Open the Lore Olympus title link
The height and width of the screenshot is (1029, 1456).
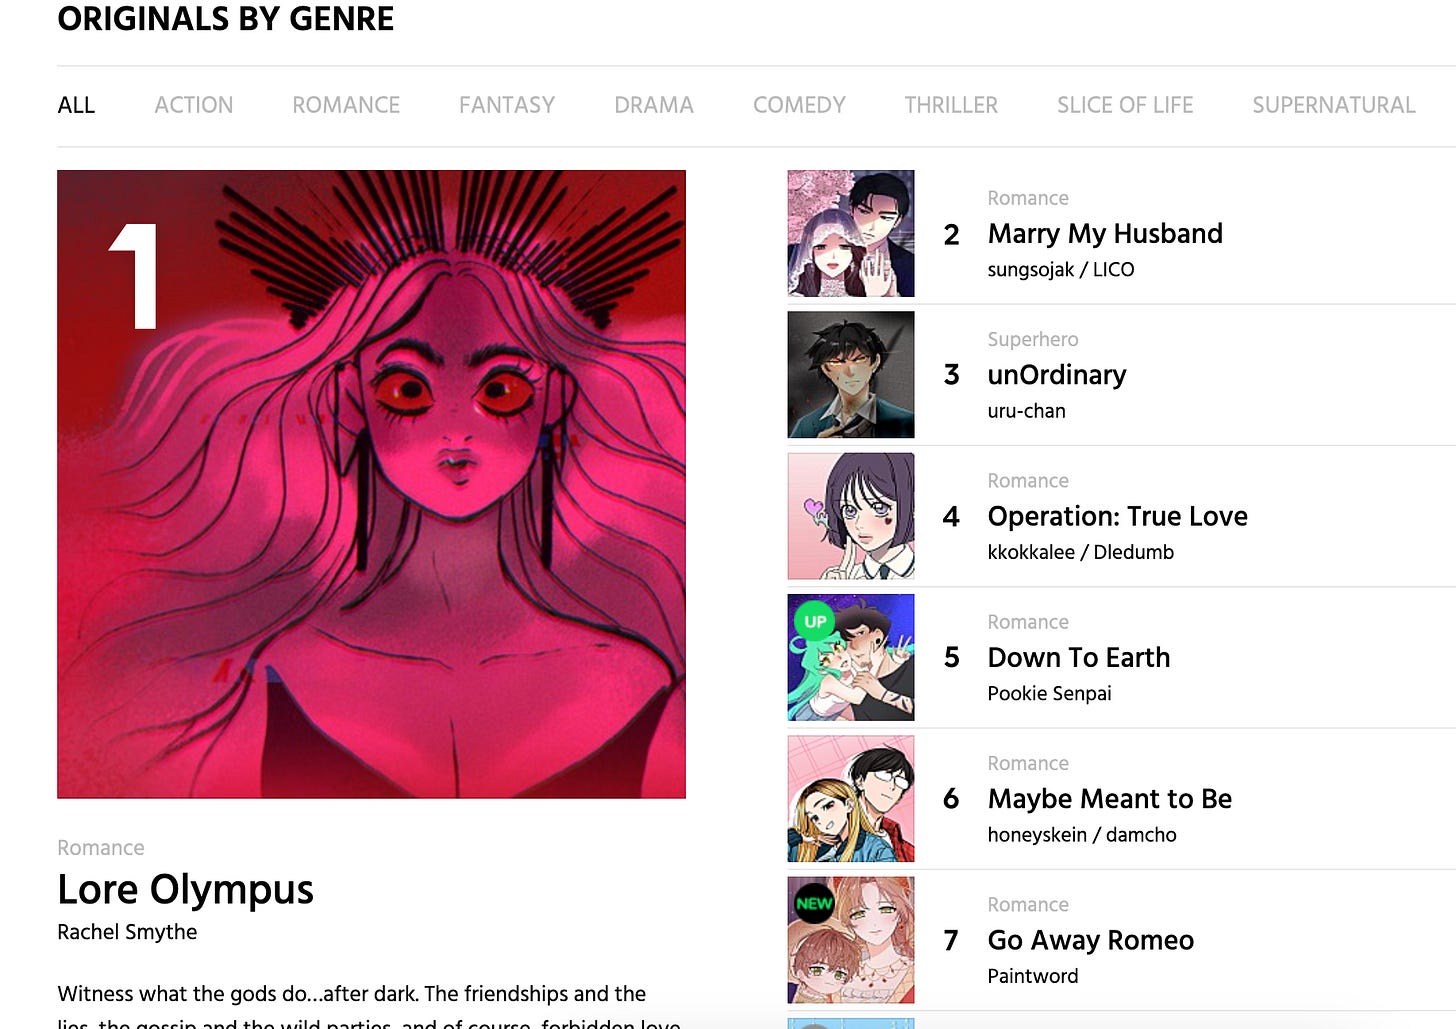pyautogui.click(x=185, y=889)
